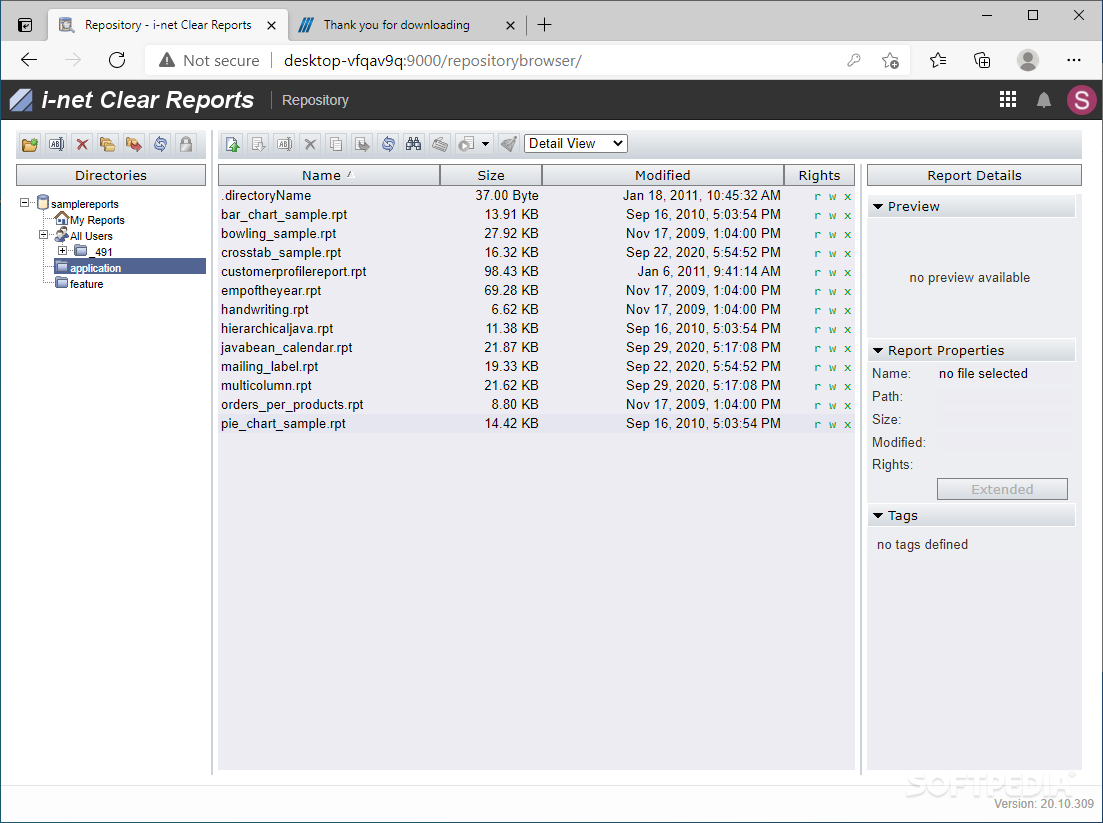Reload the page with browser refresh
This screenshot has height=823, width=1103.
[117, 60]
